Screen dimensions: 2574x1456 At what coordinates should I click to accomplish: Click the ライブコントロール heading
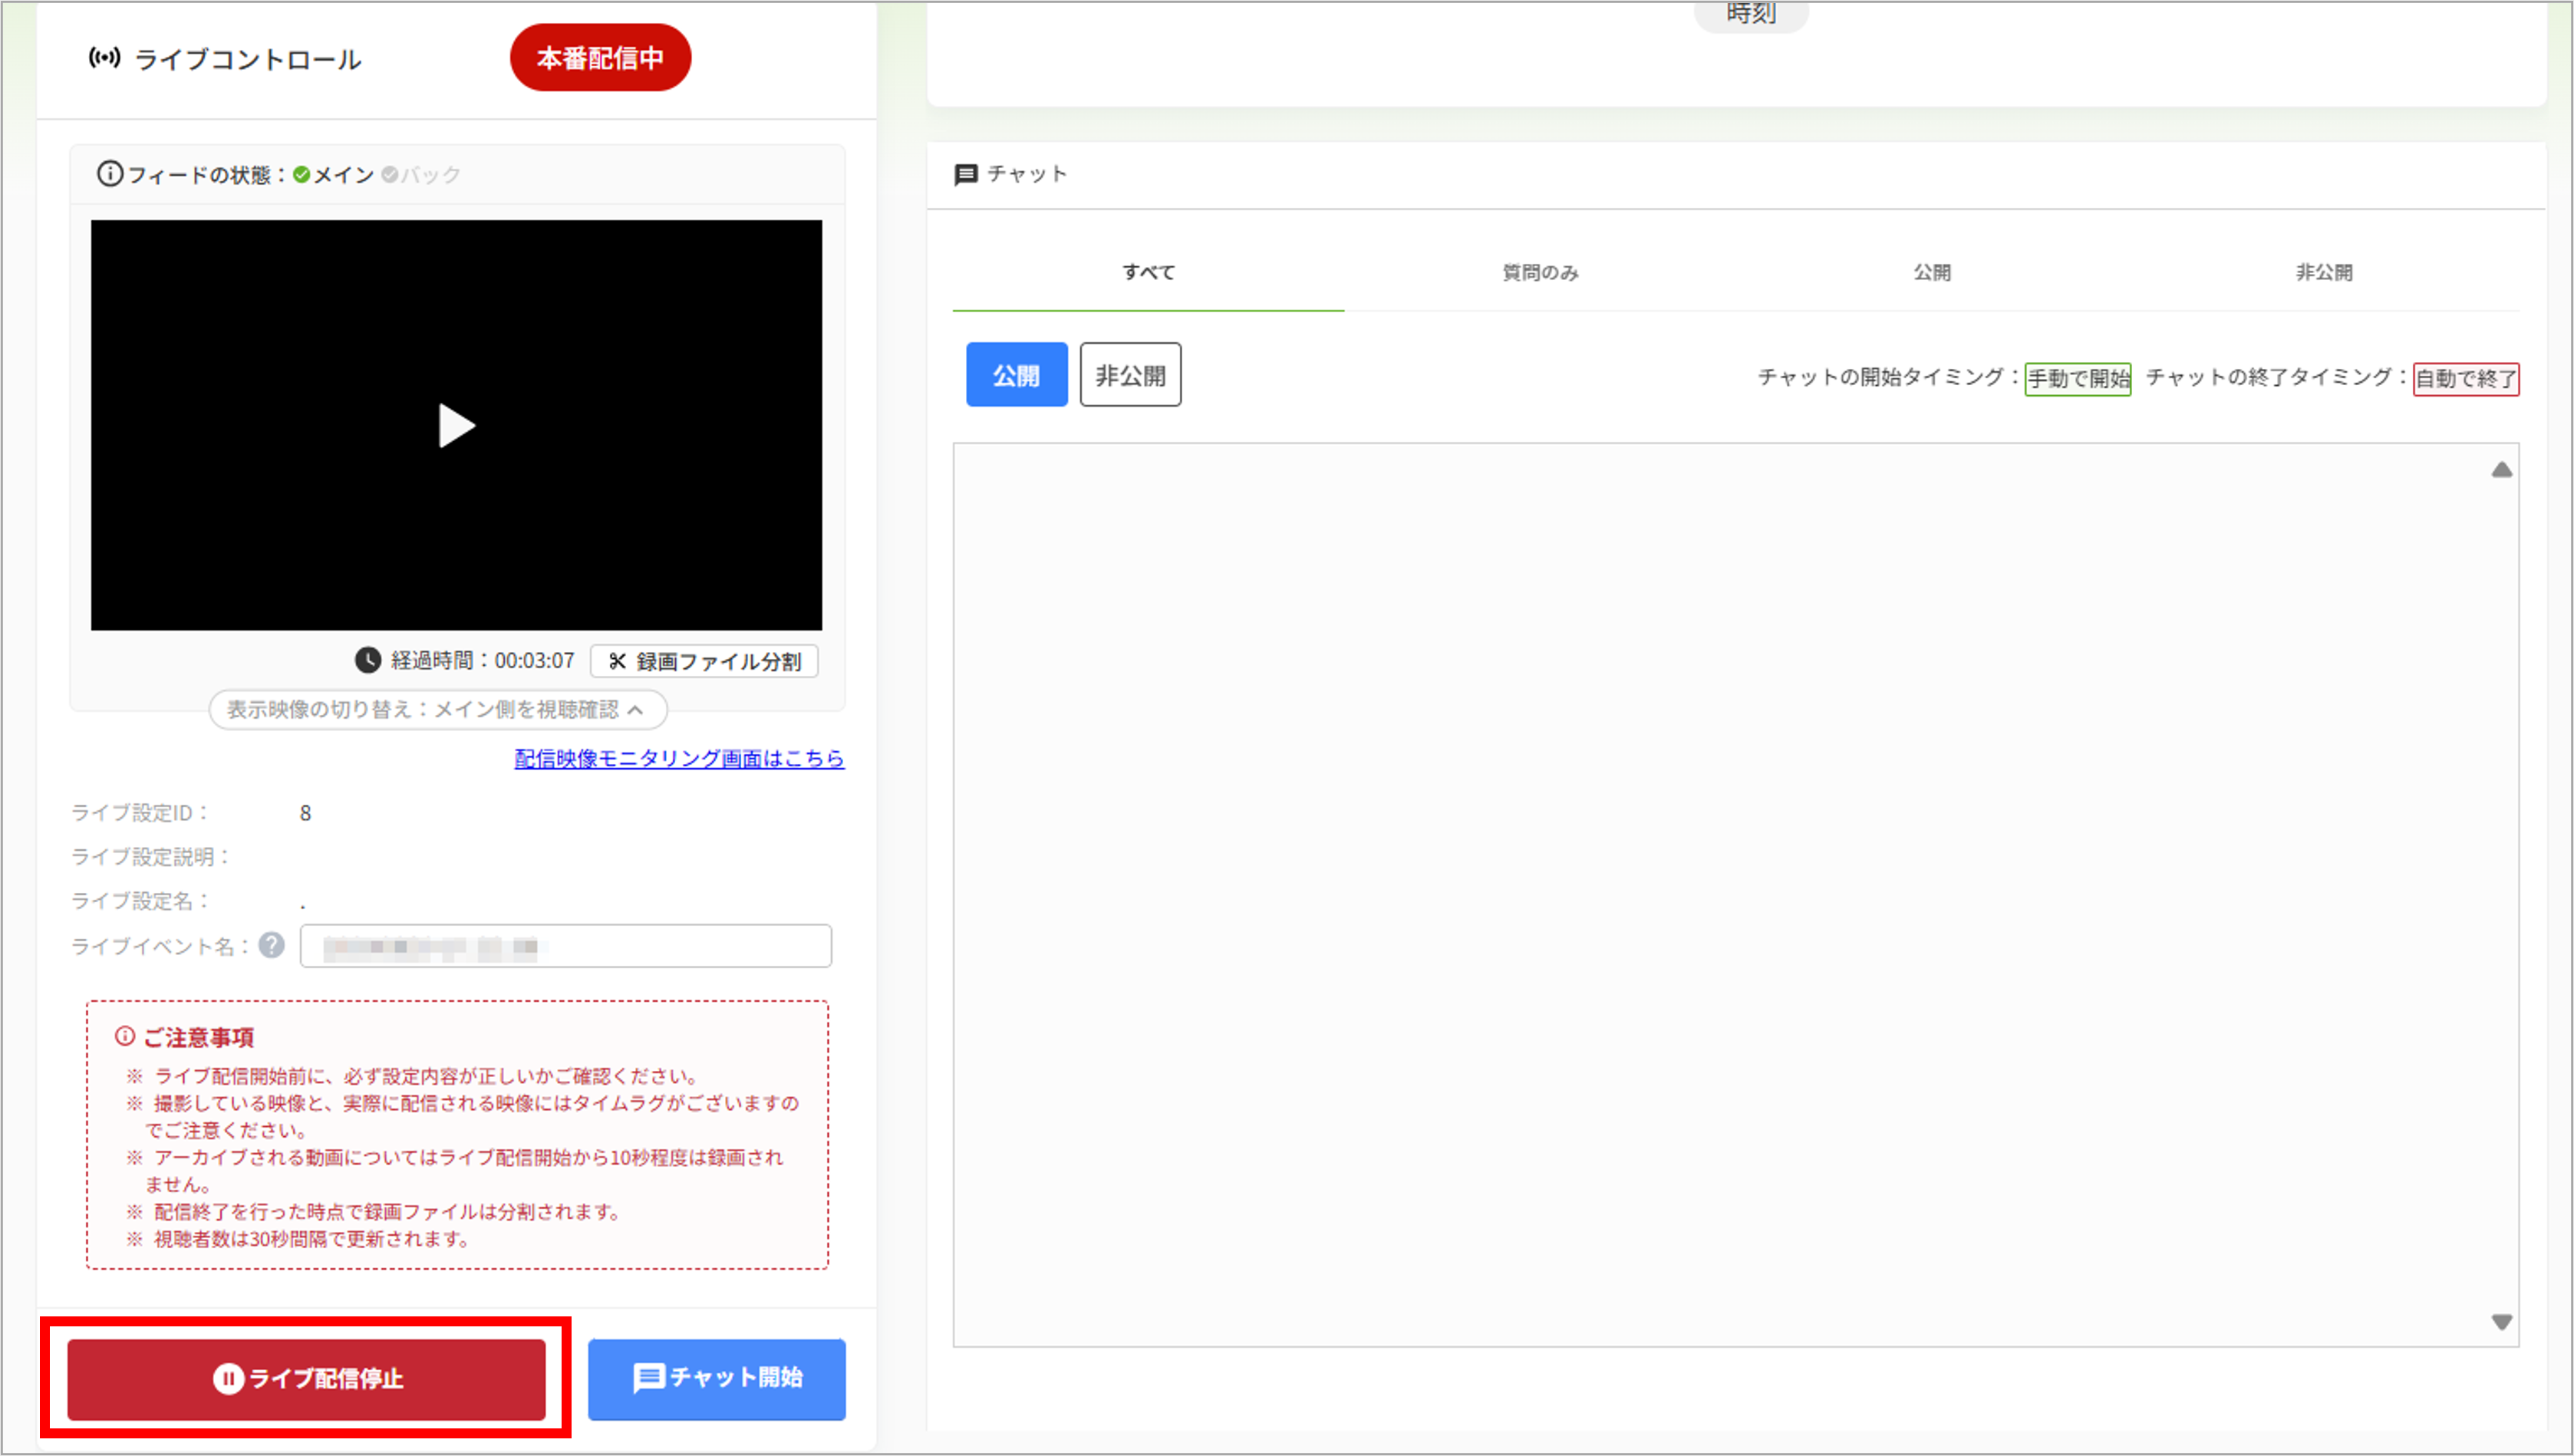pos(248,59)
